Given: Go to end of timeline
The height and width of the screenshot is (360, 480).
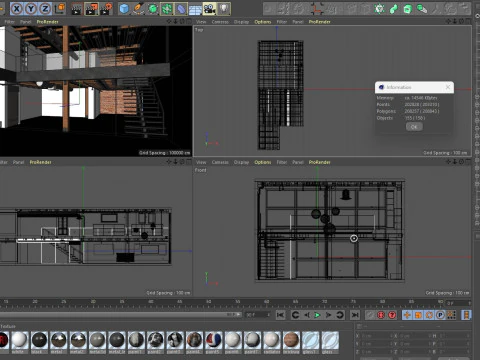Looking at the screenshot, I should point(355,315).
